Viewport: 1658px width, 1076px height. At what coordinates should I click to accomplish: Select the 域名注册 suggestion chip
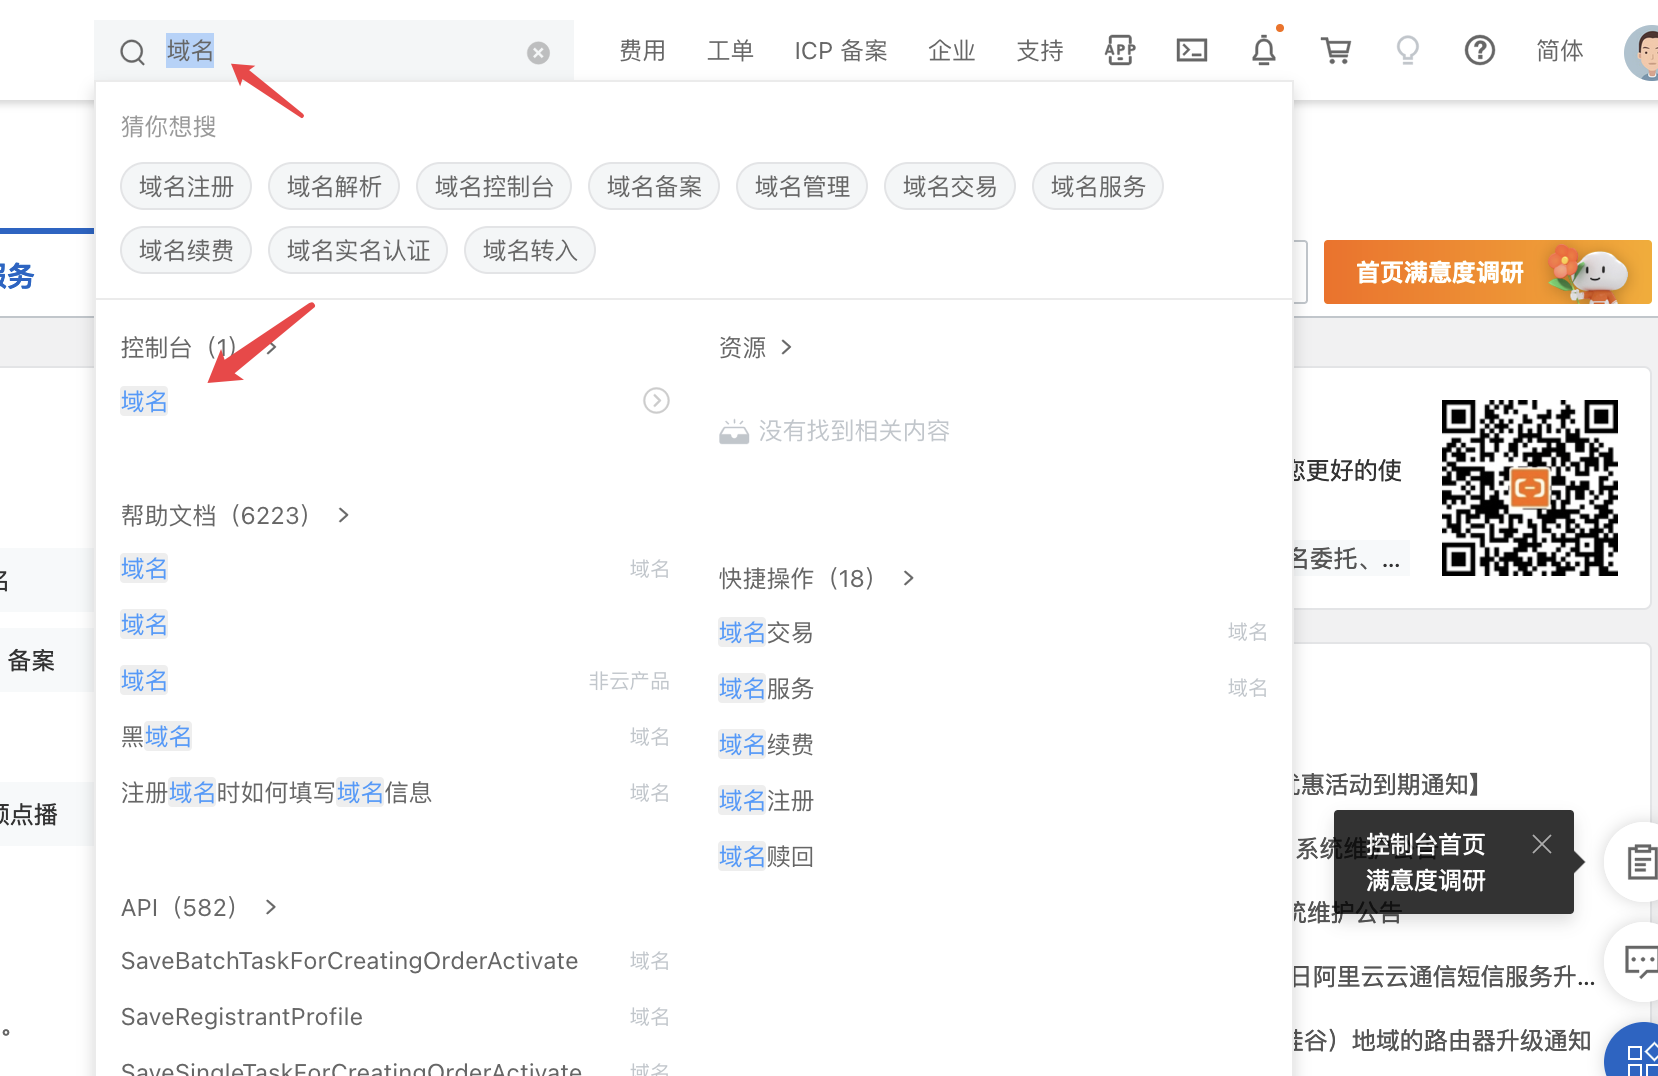point(186,187)
